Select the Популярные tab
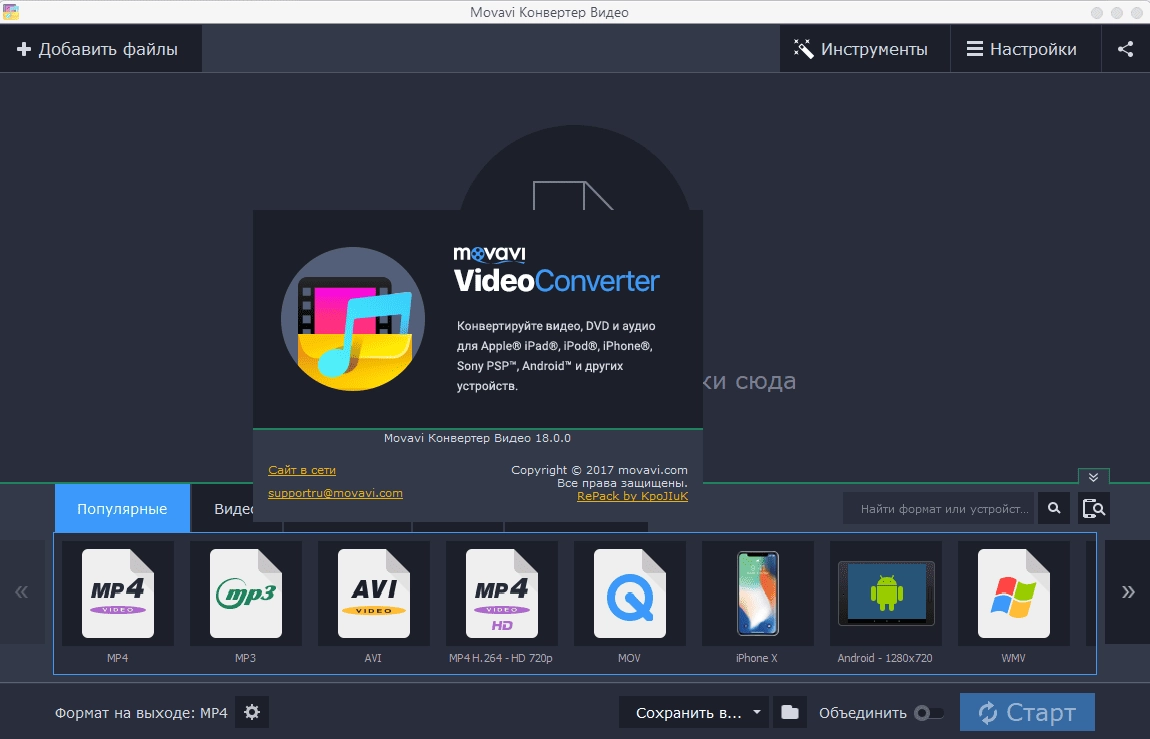Viewport: 1150px width, 739px height. [x=122, y=508]
